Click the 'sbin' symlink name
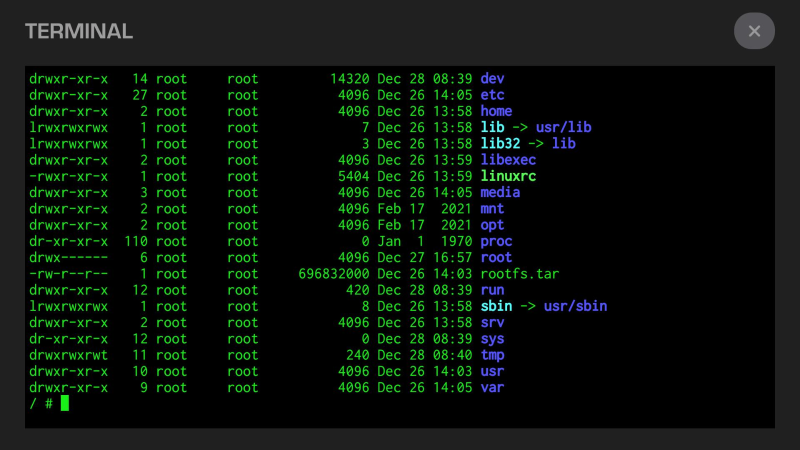Viewport: 800px width, 450px height. click(x=496, y=306)
